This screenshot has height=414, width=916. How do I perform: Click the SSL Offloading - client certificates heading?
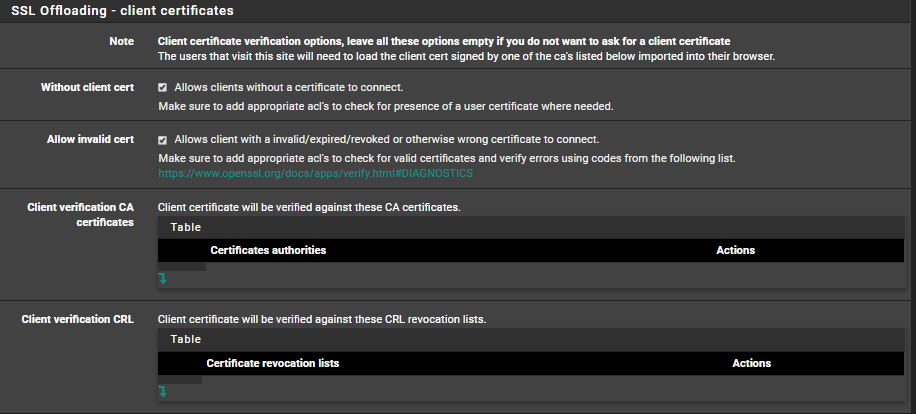[x=122, y=11]
